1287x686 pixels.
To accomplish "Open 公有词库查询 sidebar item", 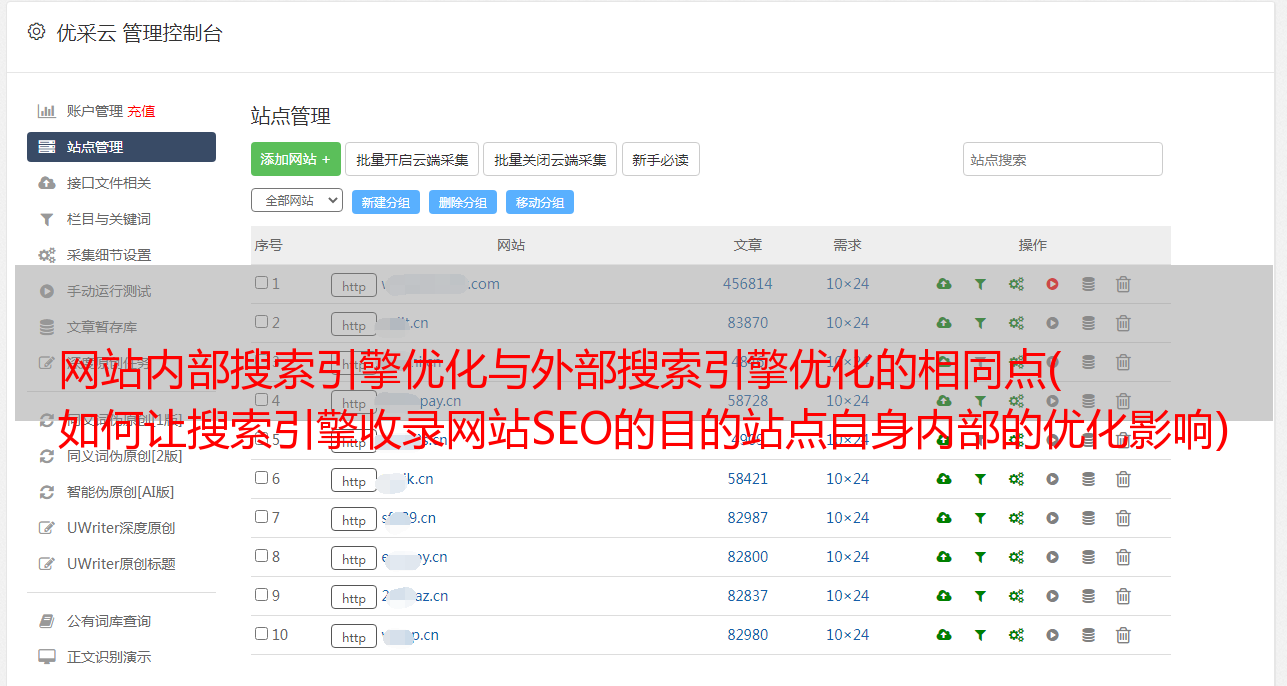I will [109, 621].
